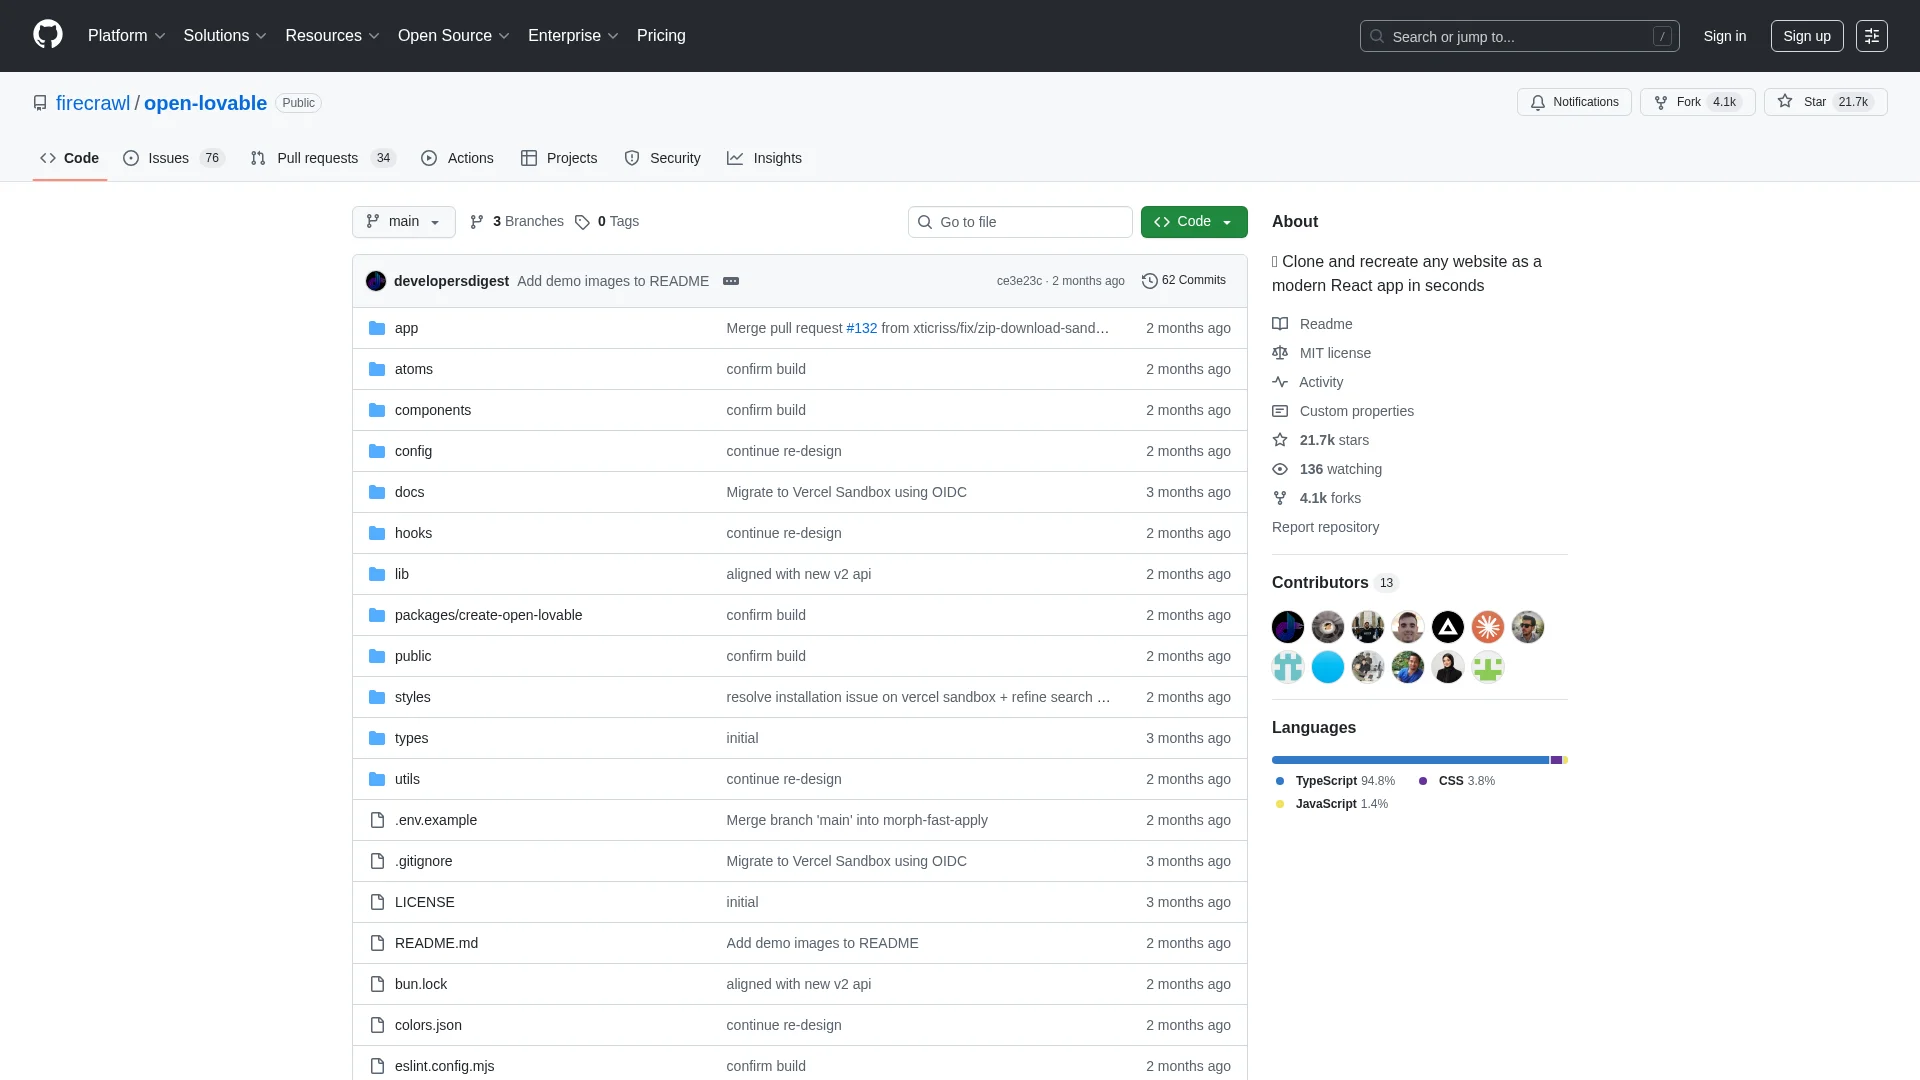This screenshot has width=1920, height=1080.
Task: Expand the Platform menu
Action: [126, 36]
